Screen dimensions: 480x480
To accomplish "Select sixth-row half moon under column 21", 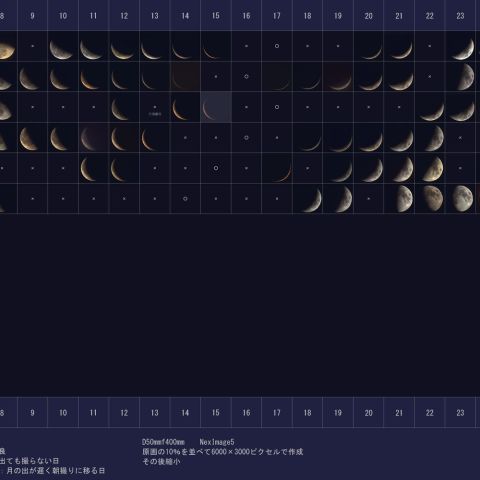I will point(405,199).
